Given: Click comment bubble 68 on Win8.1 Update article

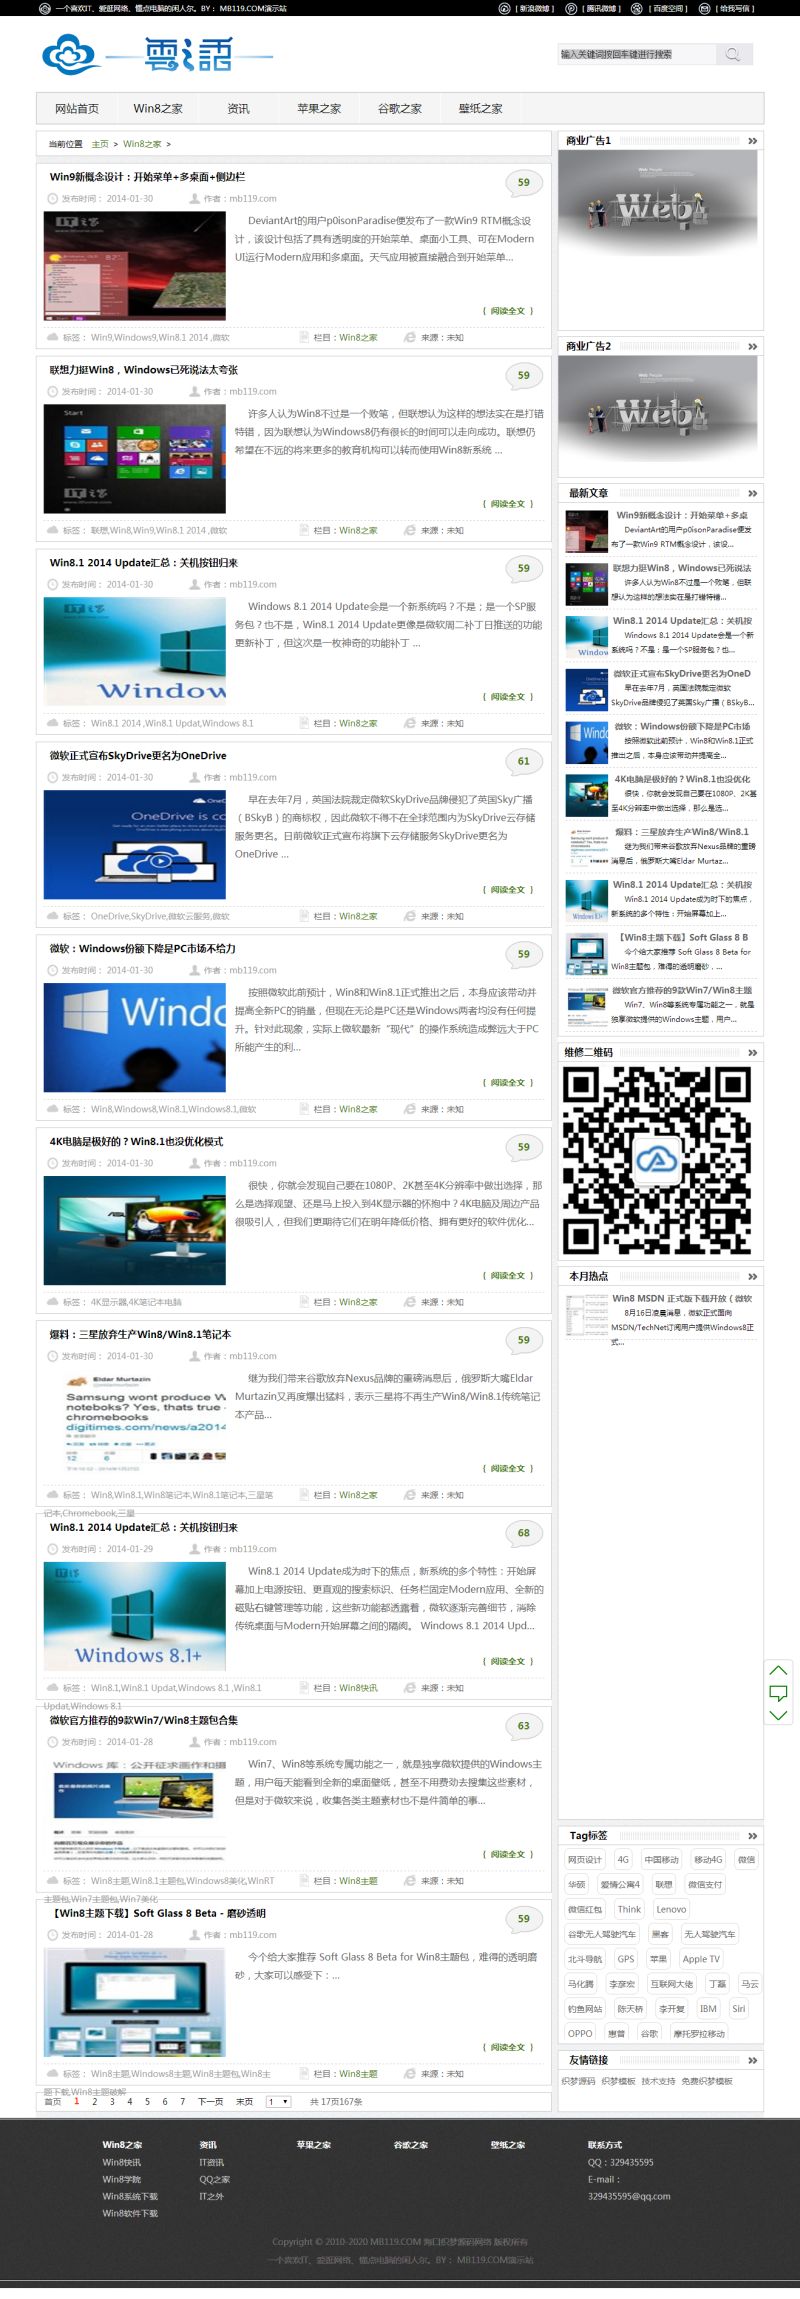Looking at the screenshot, I should (x=523, y=1533).
